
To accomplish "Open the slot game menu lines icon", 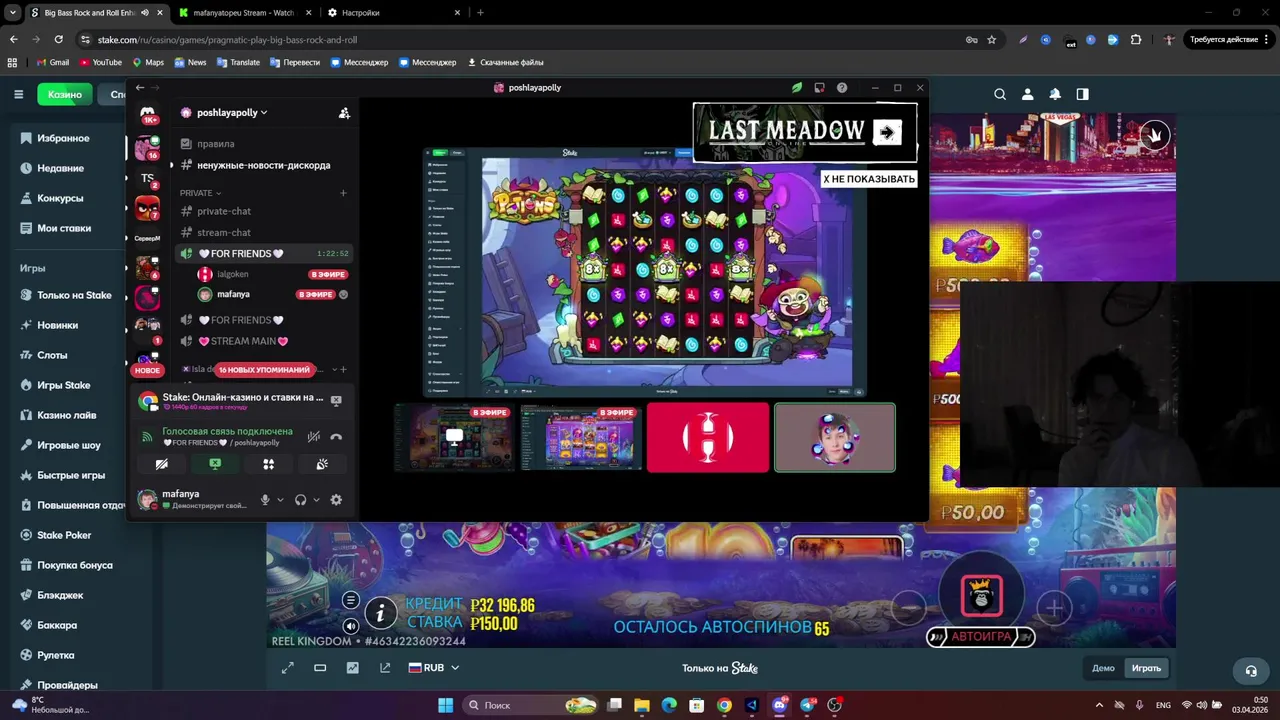I will [x=350, y=600].
